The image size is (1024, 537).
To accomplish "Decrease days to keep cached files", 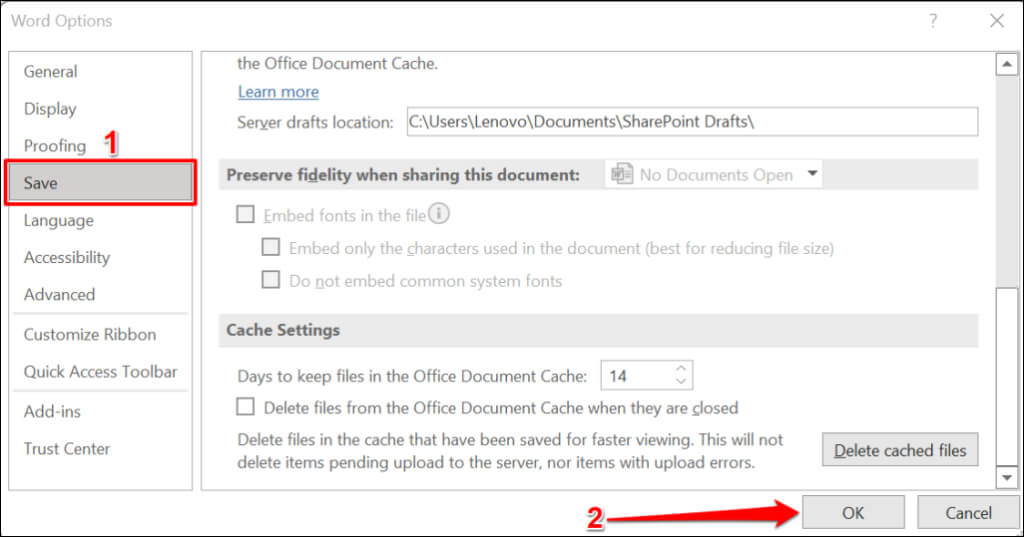I will (x=681, y=382).
